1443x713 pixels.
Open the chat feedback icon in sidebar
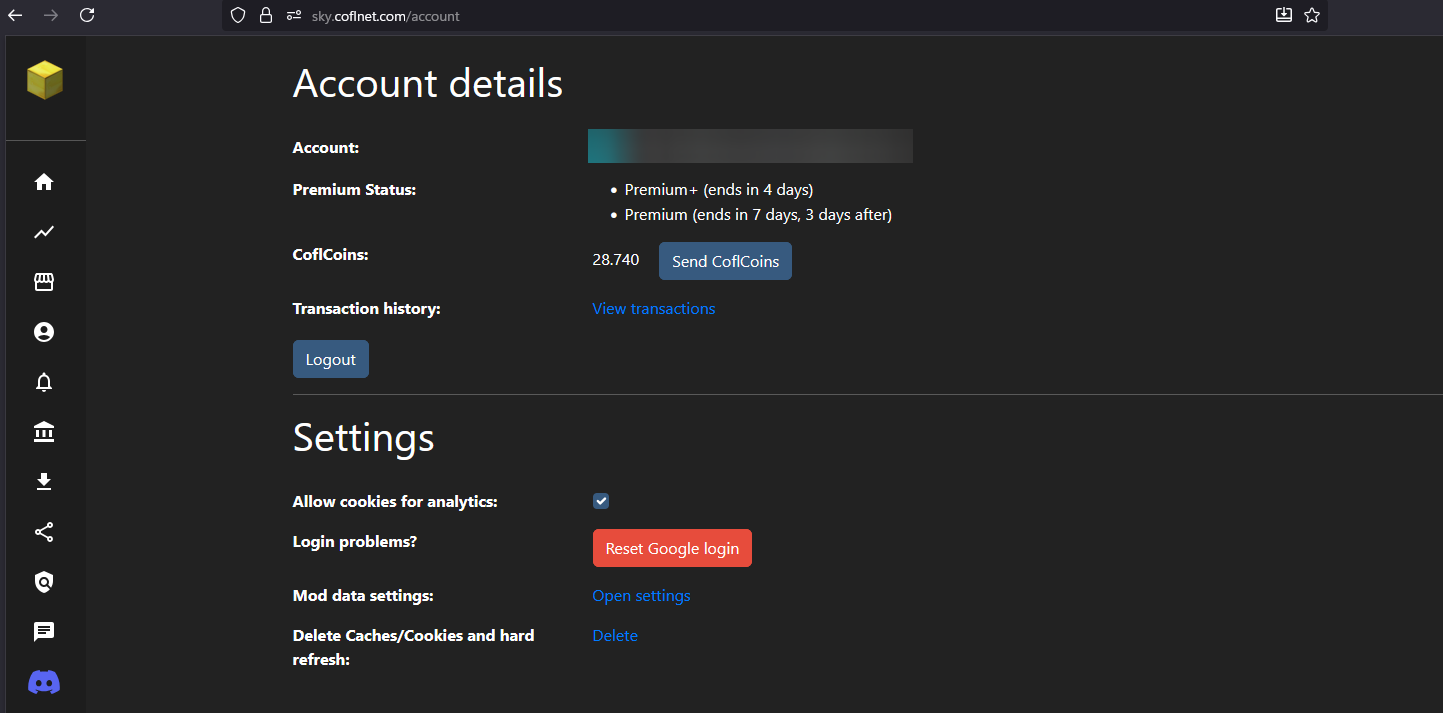click(44, 632)
